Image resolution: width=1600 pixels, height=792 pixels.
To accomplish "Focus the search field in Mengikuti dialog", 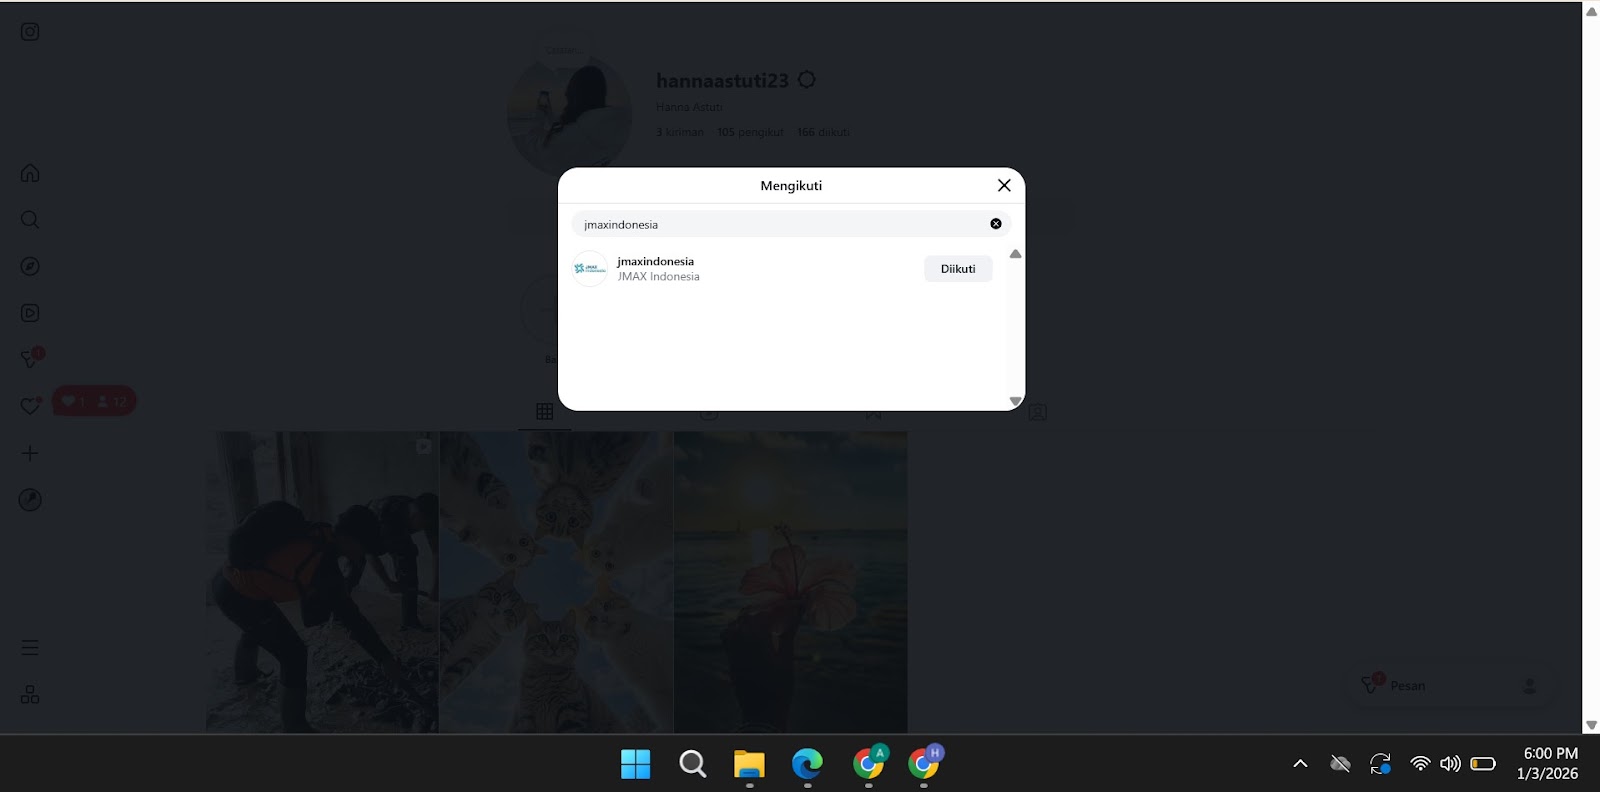I will click(x=780, y=224).
